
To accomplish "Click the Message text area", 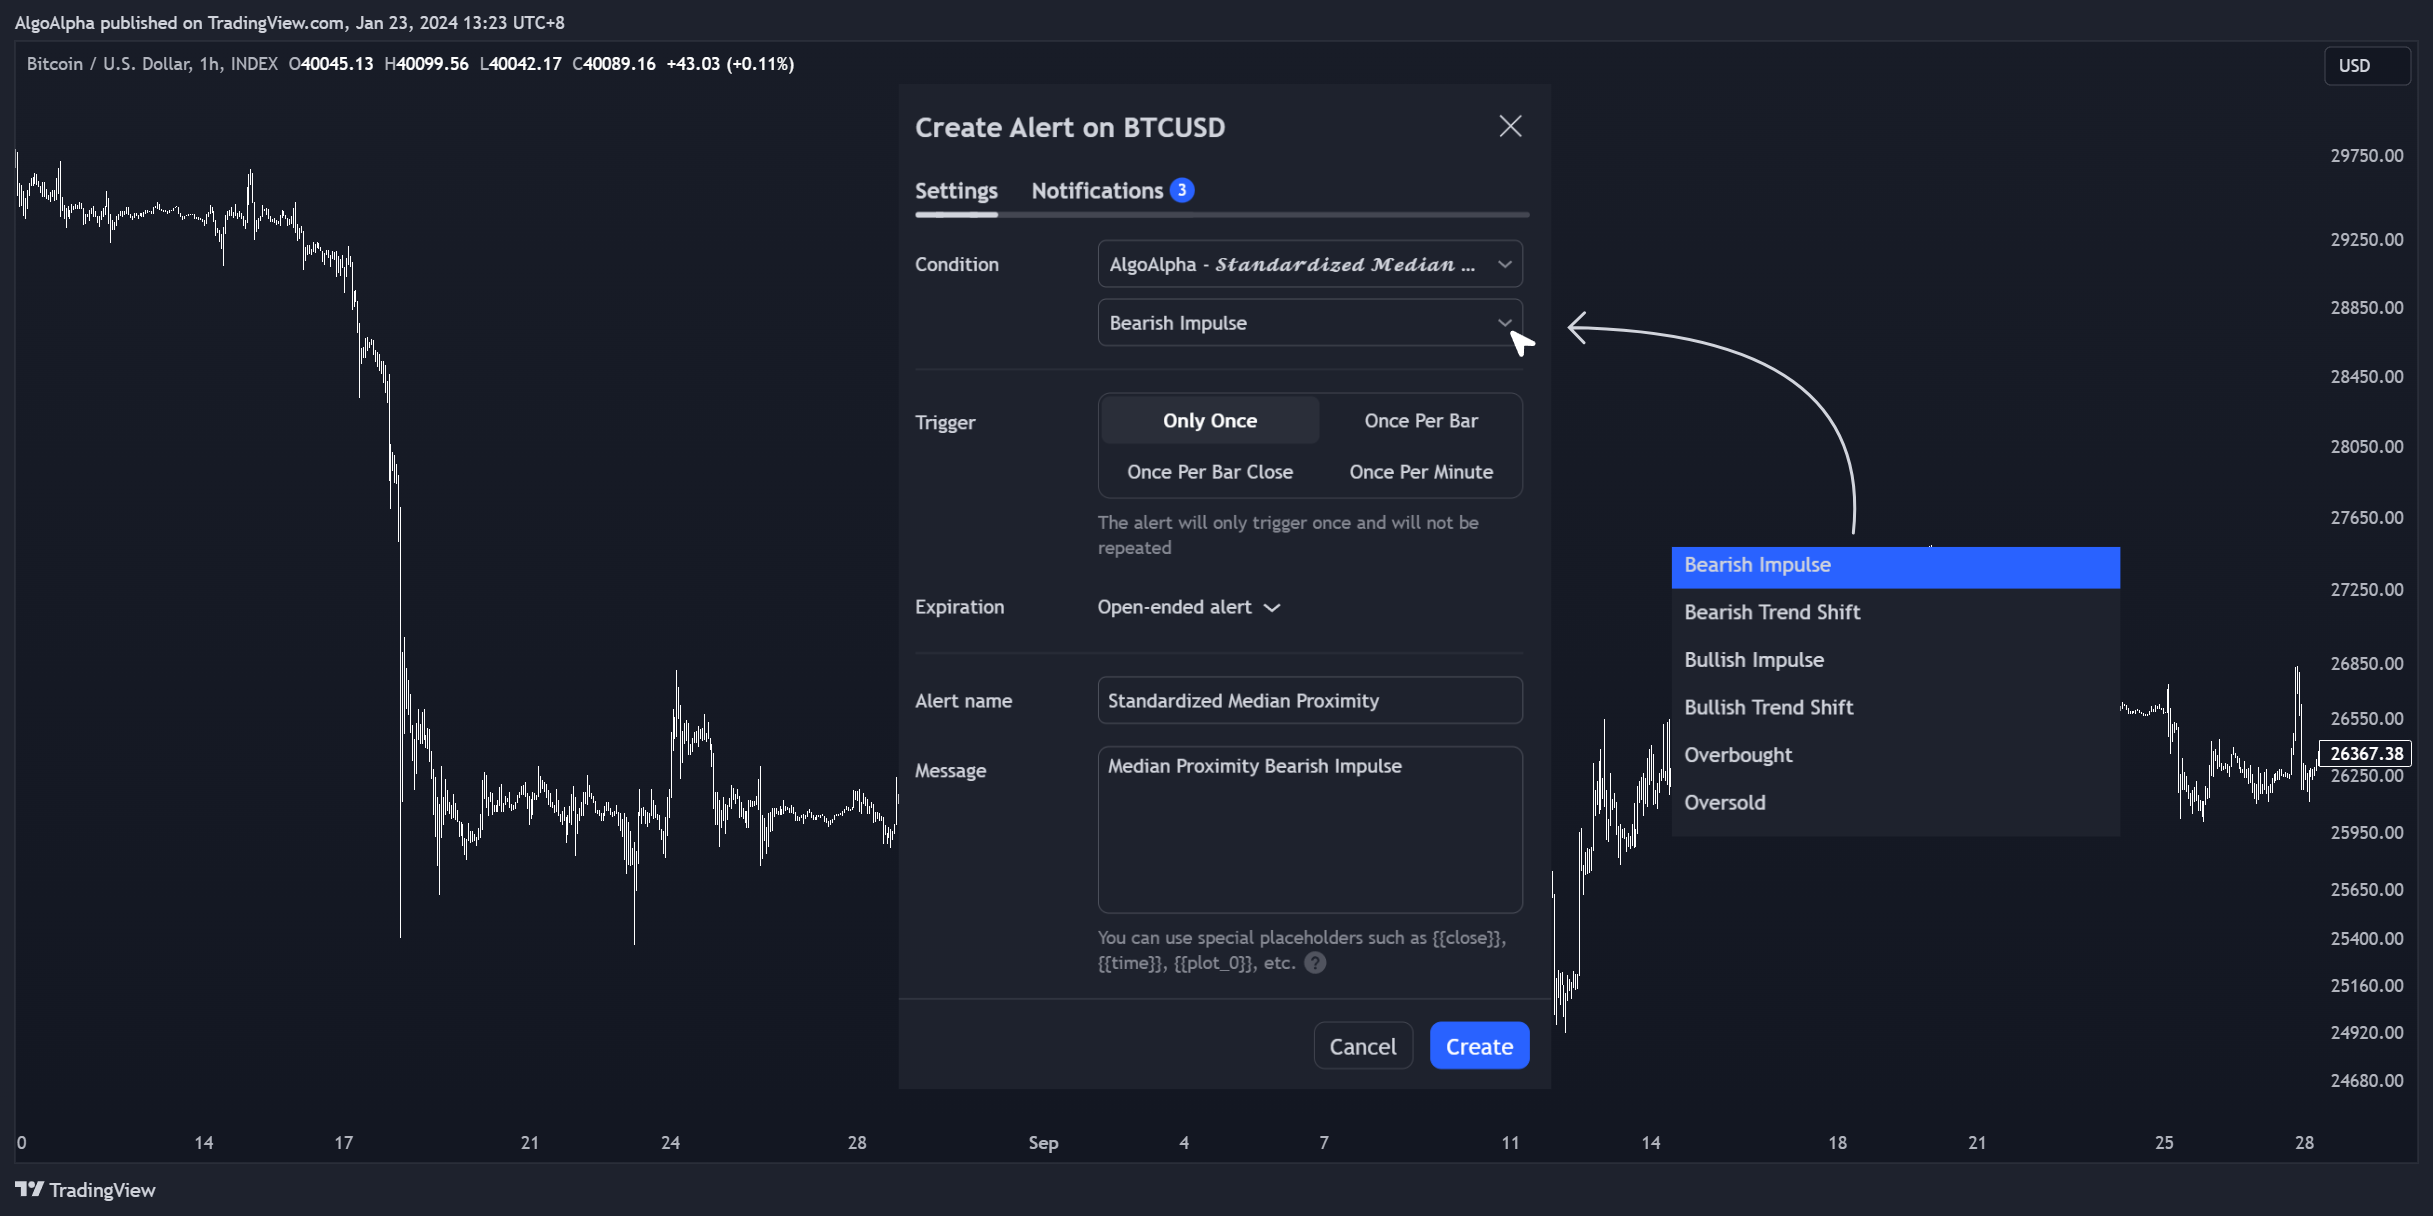I will point(1310,830).
